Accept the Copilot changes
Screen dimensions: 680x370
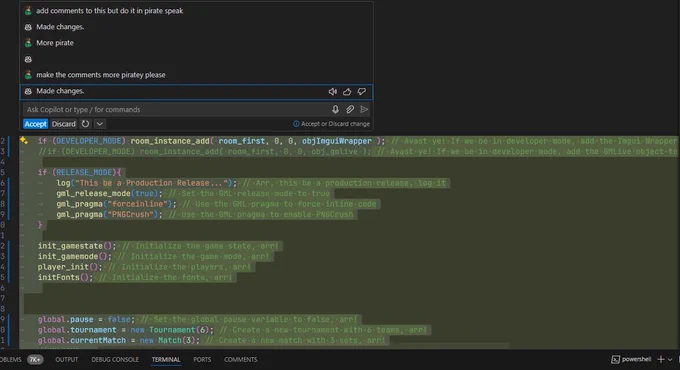pyautogui.click(x=35, y=124)
